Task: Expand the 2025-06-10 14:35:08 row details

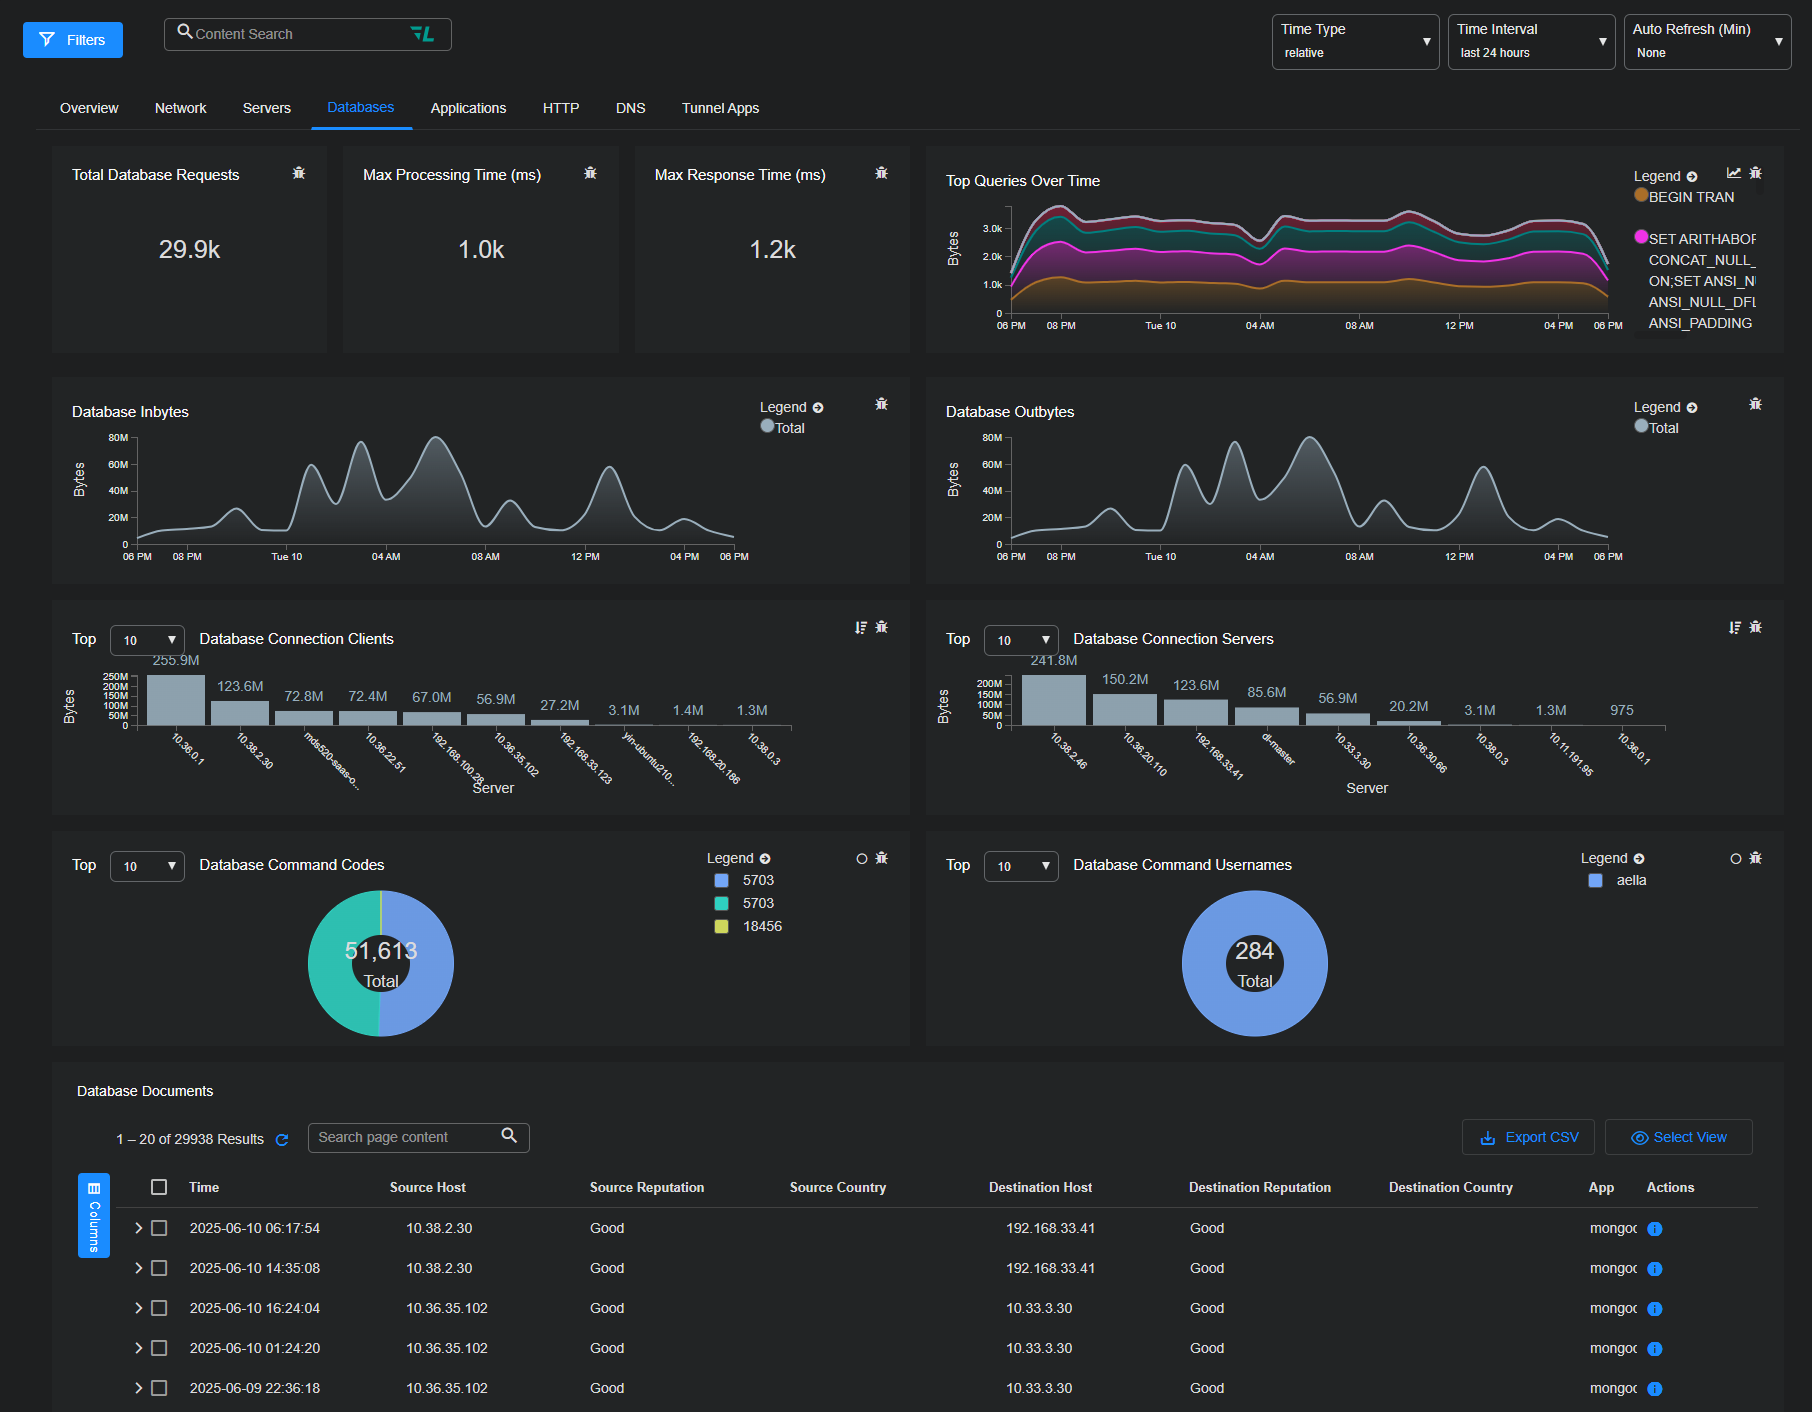Action: 138,1268
